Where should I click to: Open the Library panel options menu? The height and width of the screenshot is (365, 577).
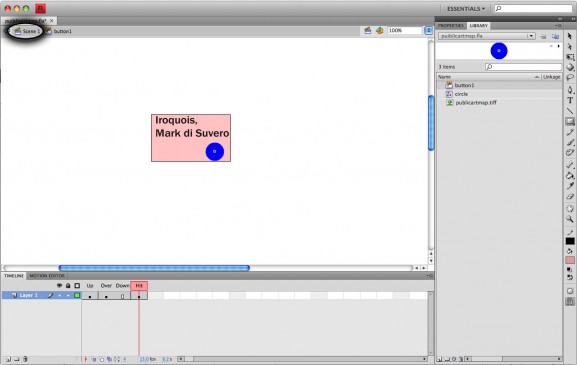[x=558, y=25]
